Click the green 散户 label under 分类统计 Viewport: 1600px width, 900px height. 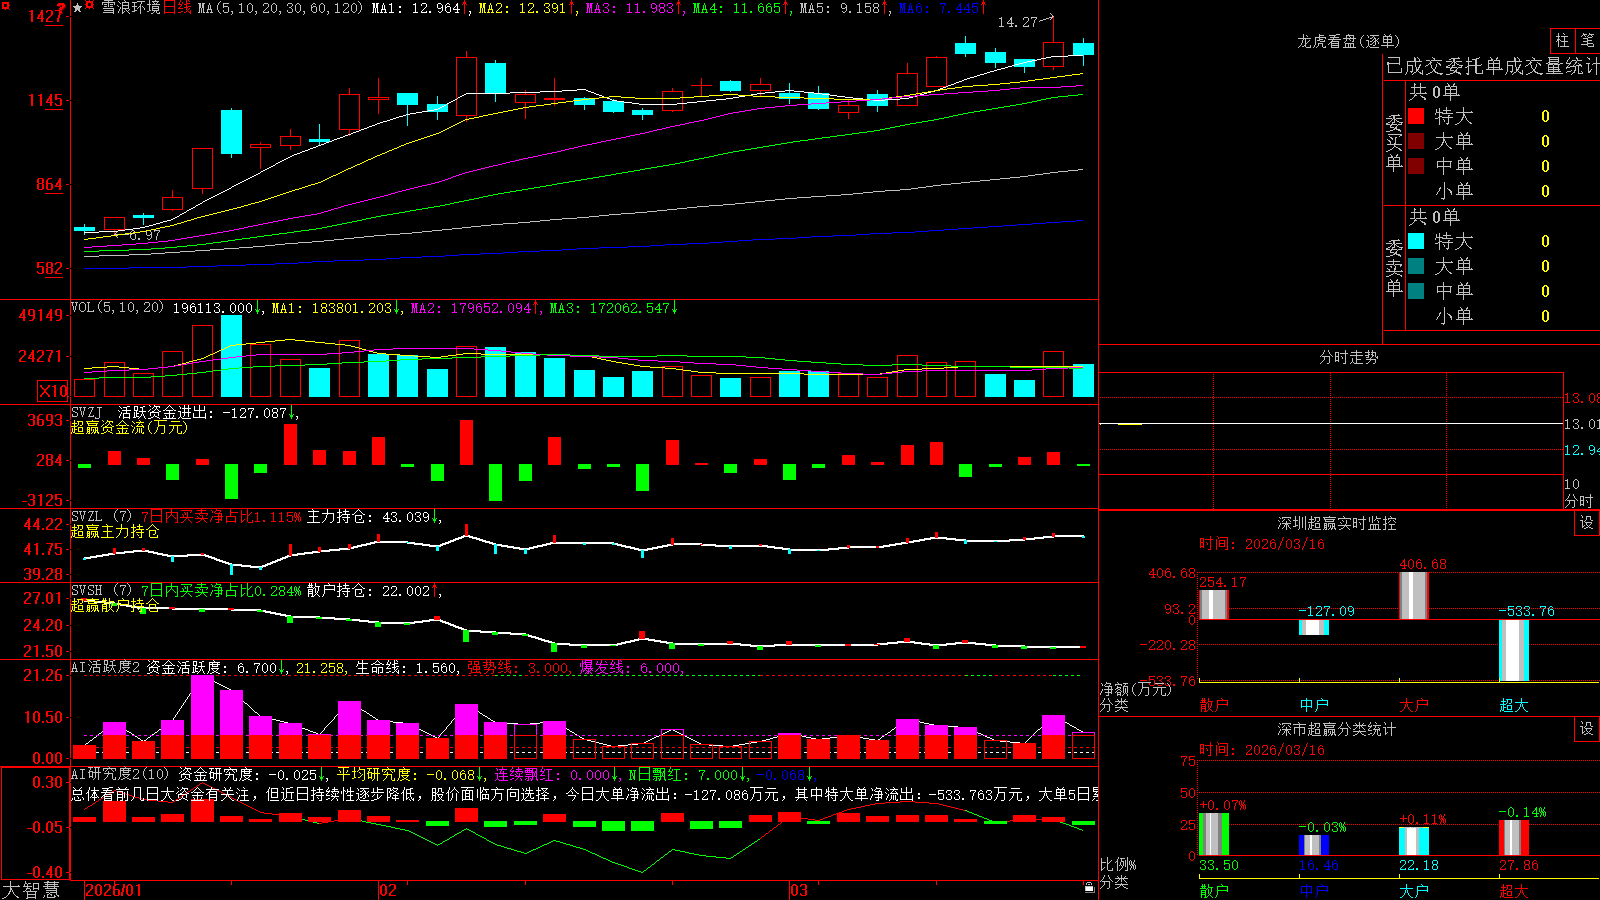(x=1214, y=890)
